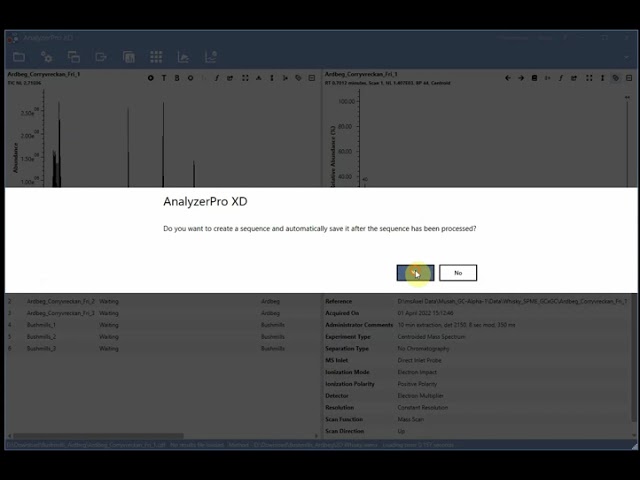Click the line chart with dot icon

211,57
